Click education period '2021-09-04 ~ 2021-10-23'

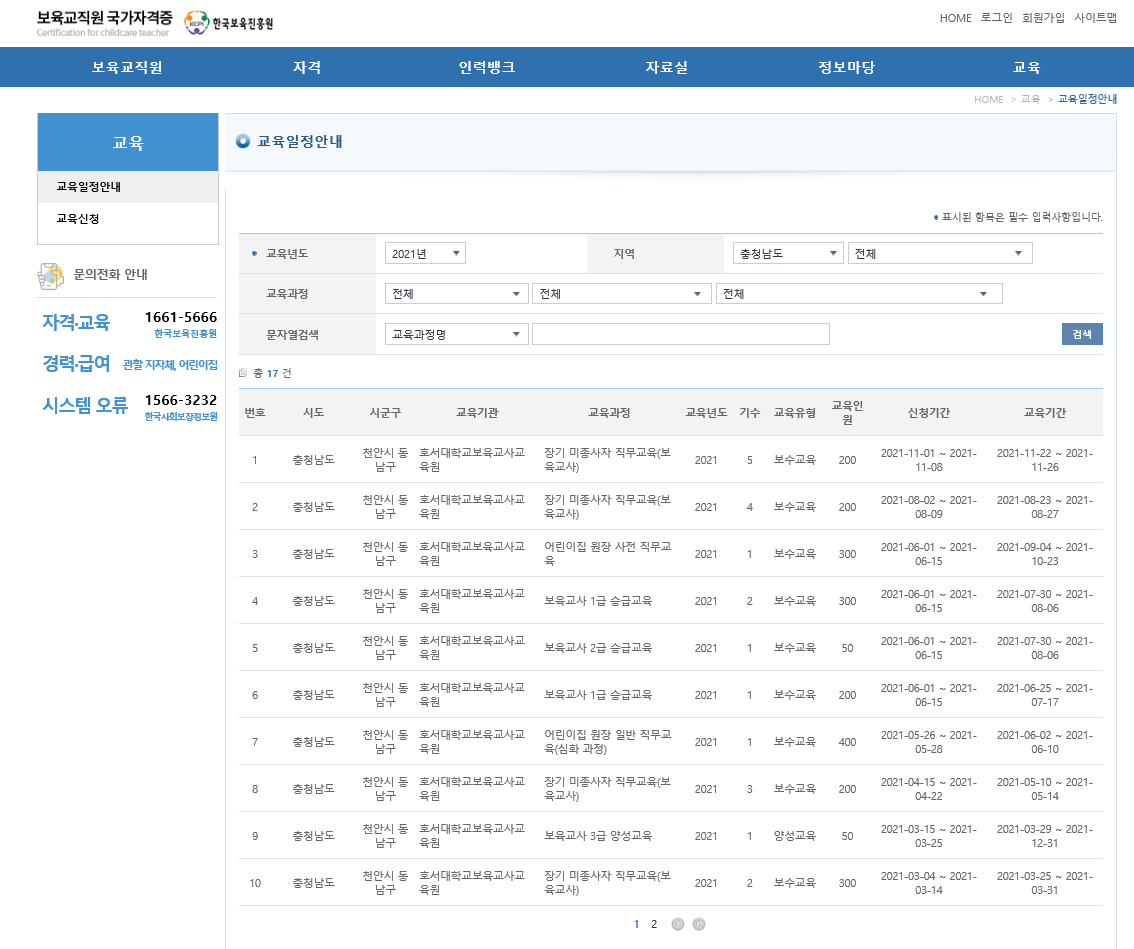[1044, 554]
